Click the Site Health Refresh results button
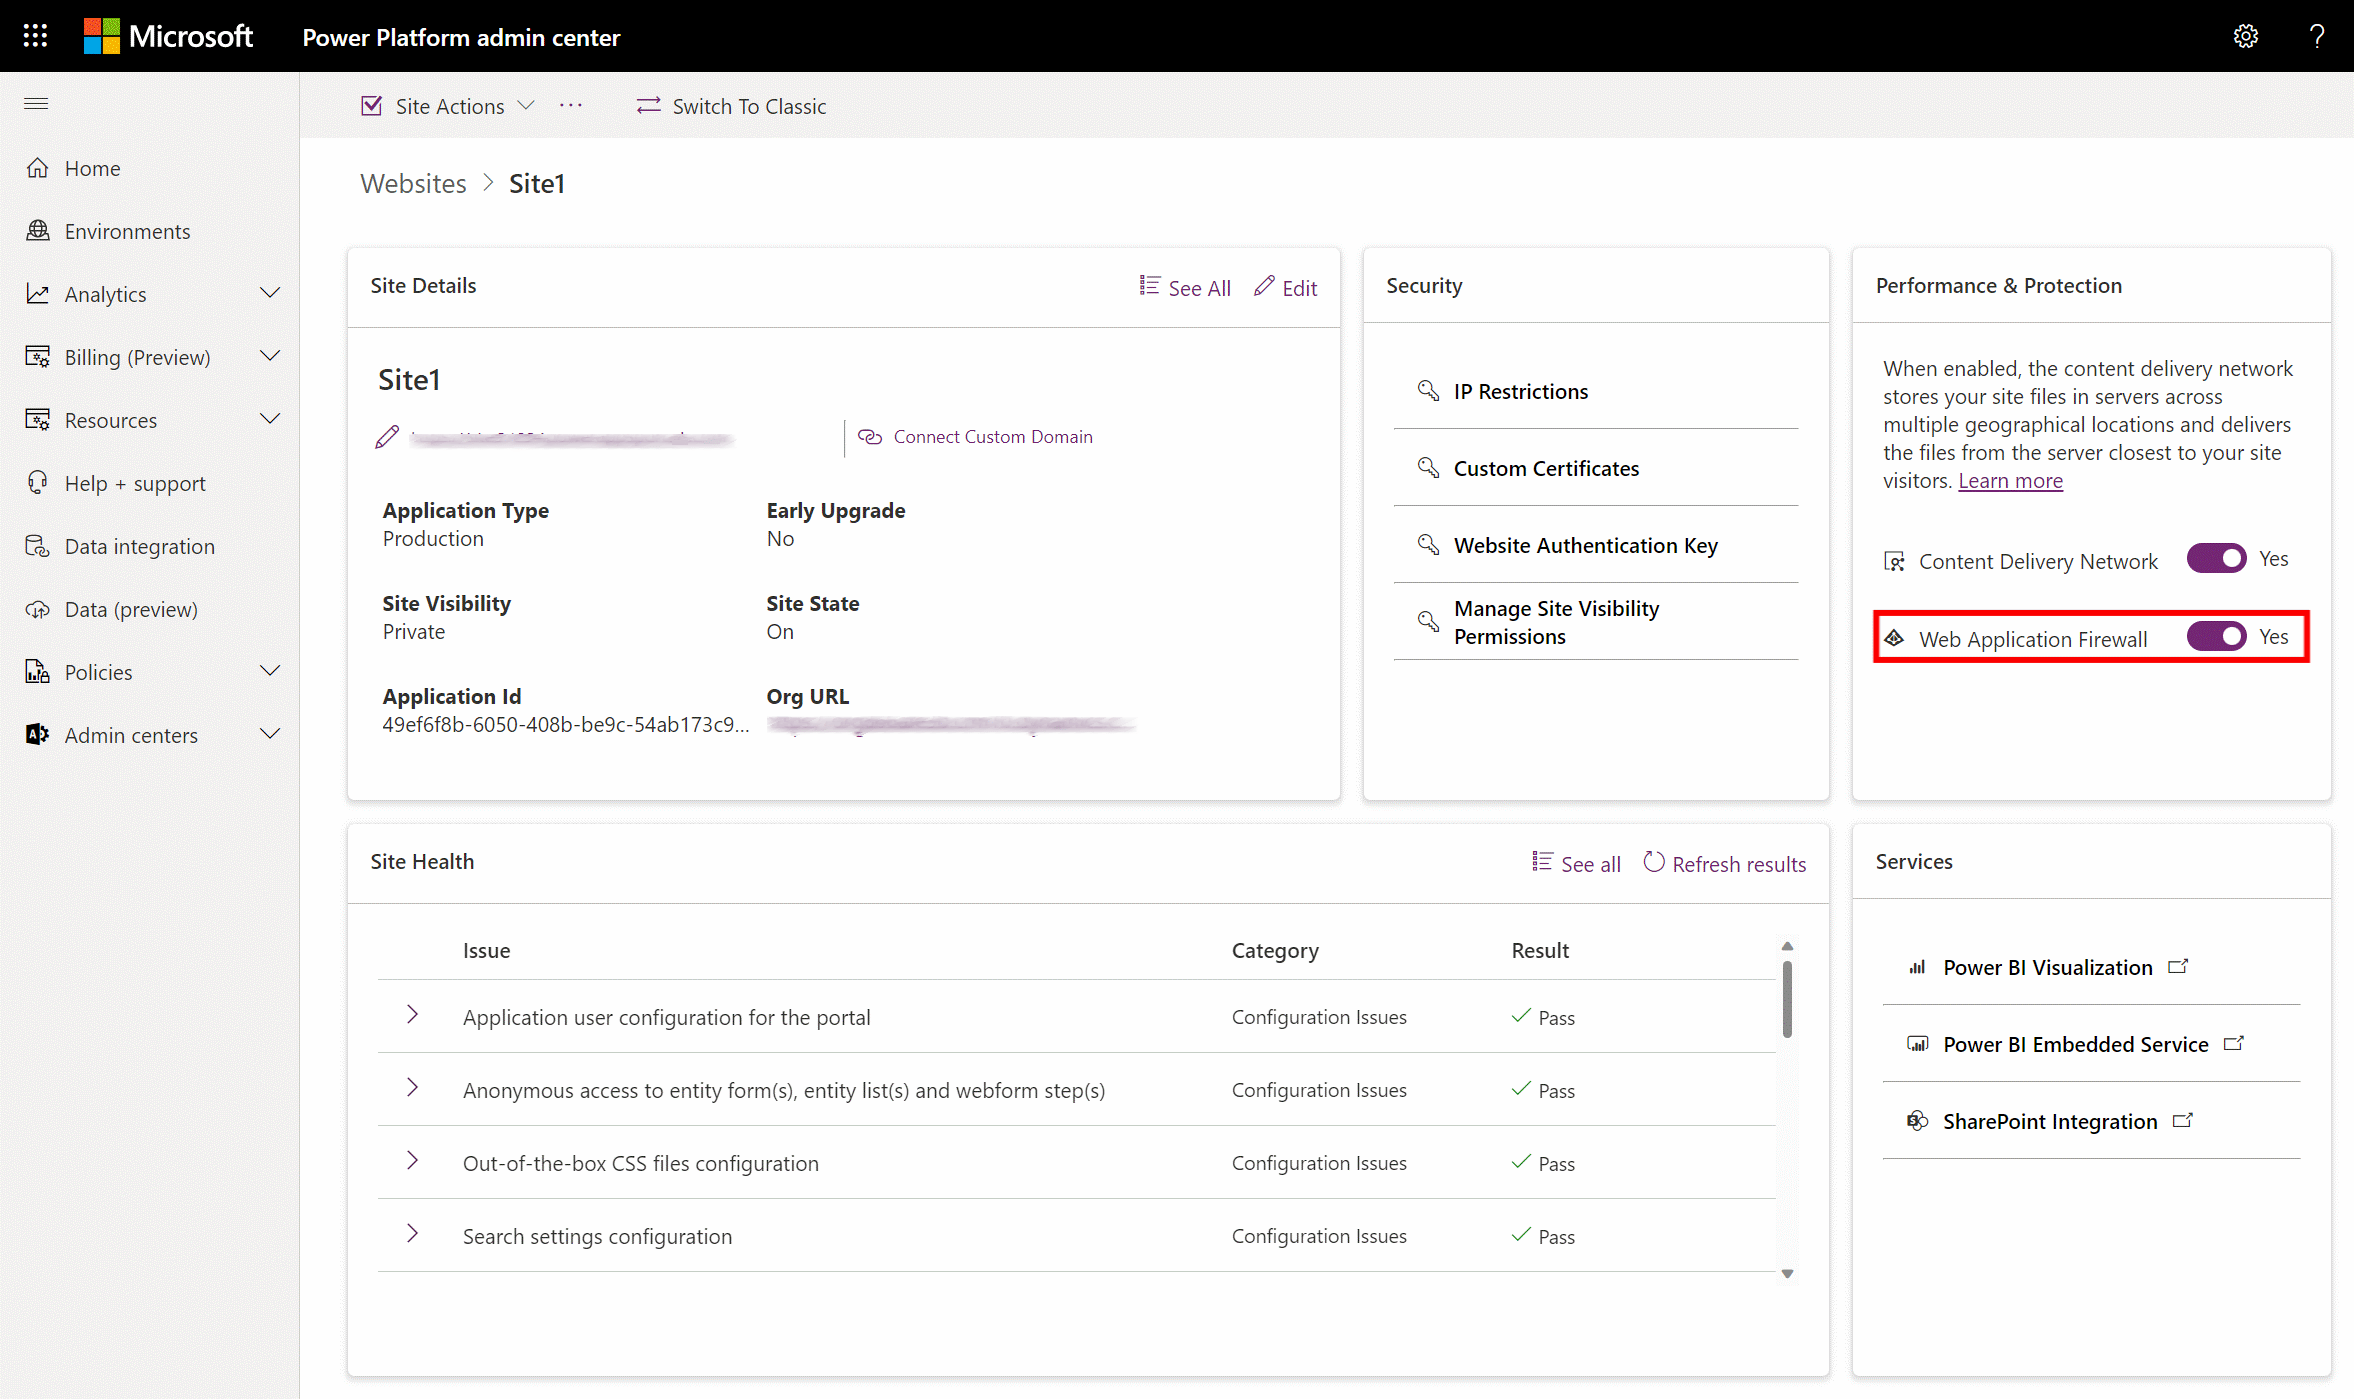The height and width of the screenshot is (1399, 2354). click(1725, 864)
